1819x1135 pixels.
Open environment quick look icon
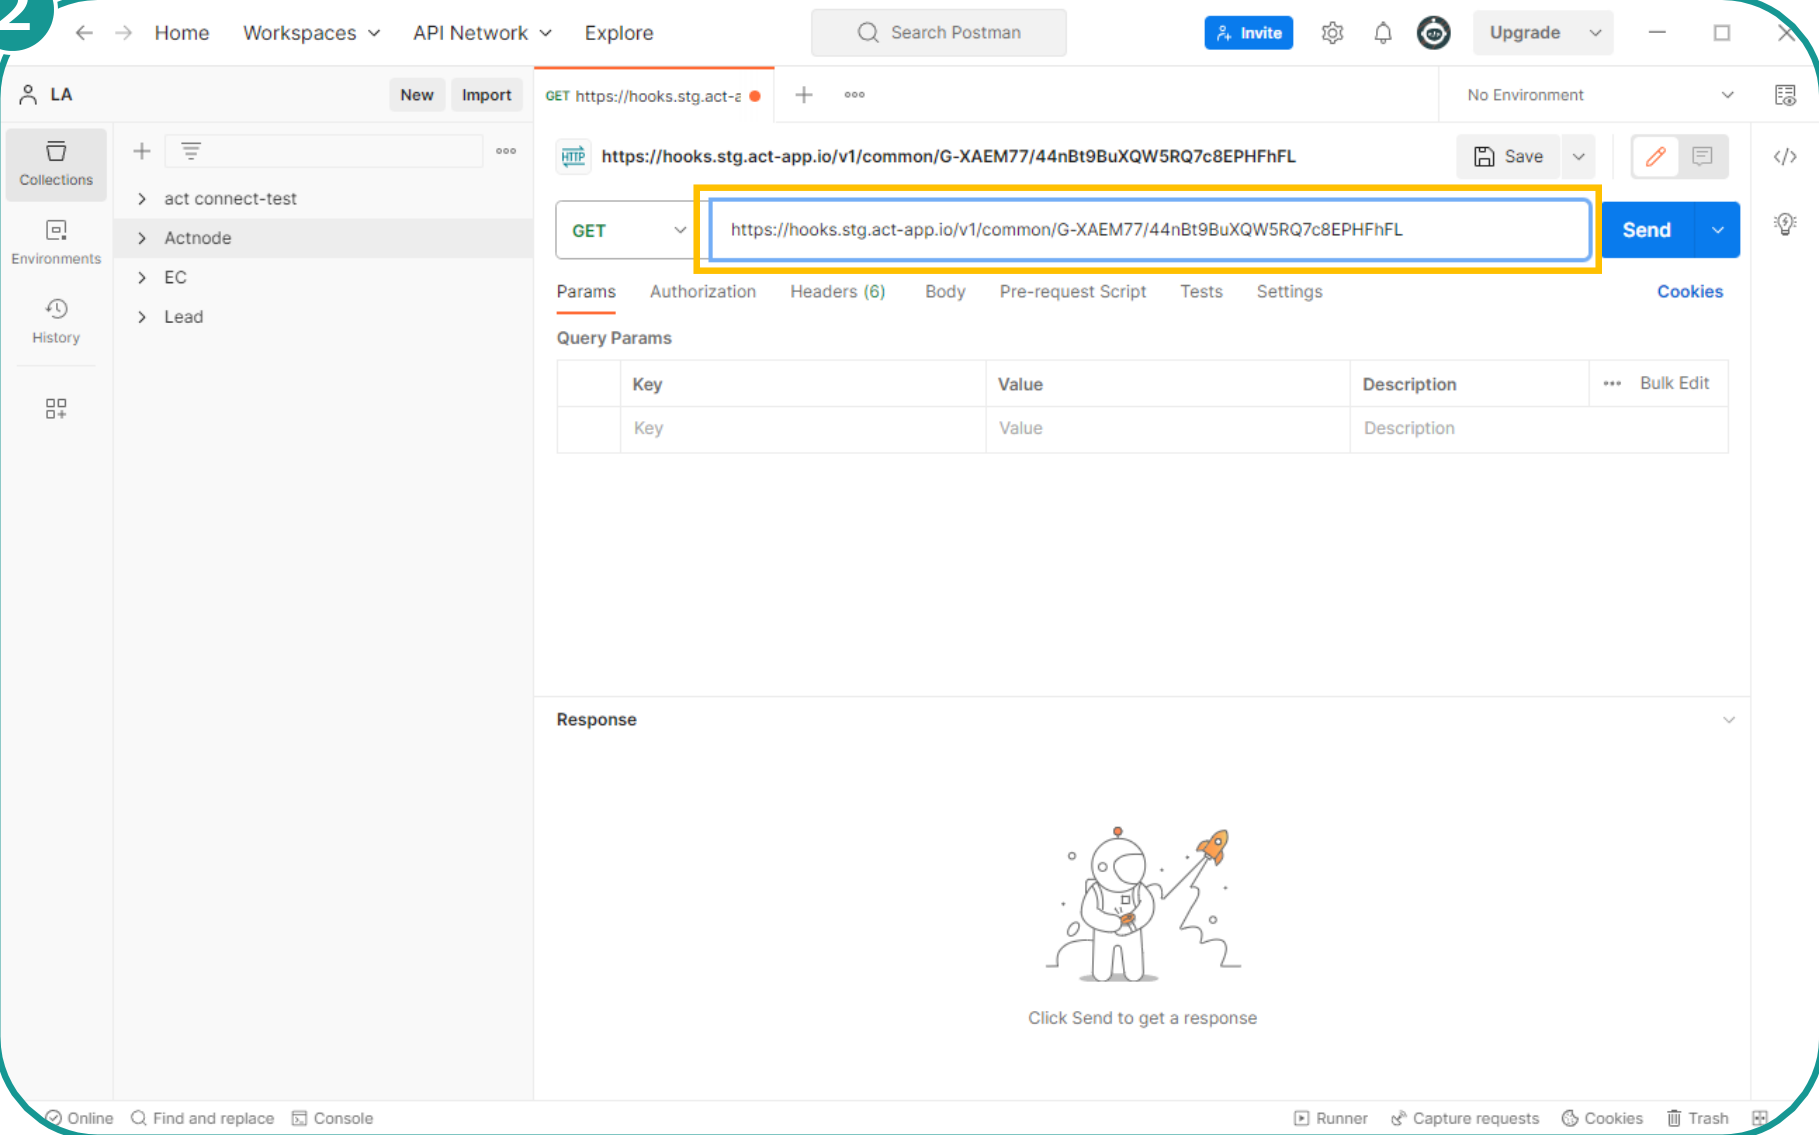(x=1785, y=95)
